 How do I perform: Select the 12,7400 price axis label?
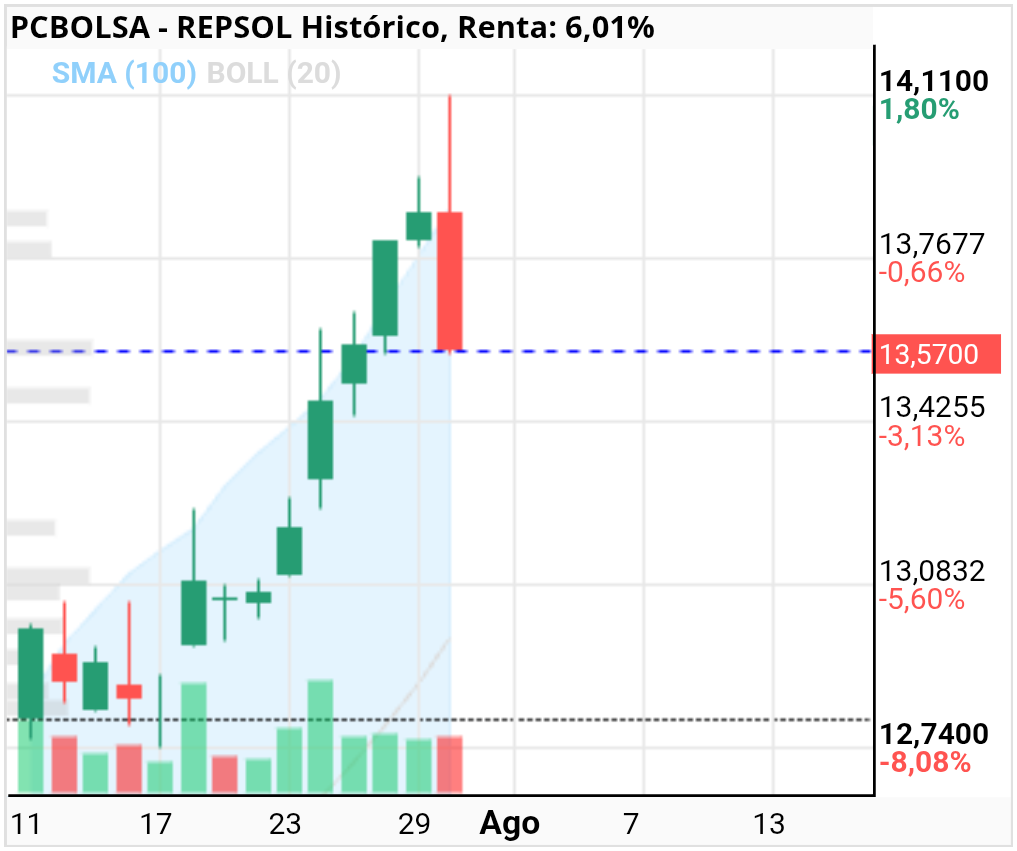[x=934, y=734]
